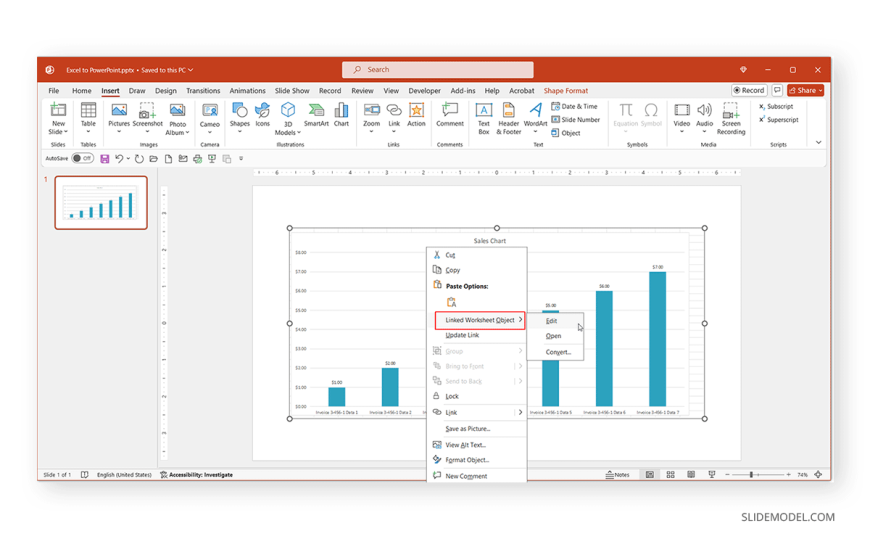
Task: Open the Zoom insert option
Action: [371, 117]
